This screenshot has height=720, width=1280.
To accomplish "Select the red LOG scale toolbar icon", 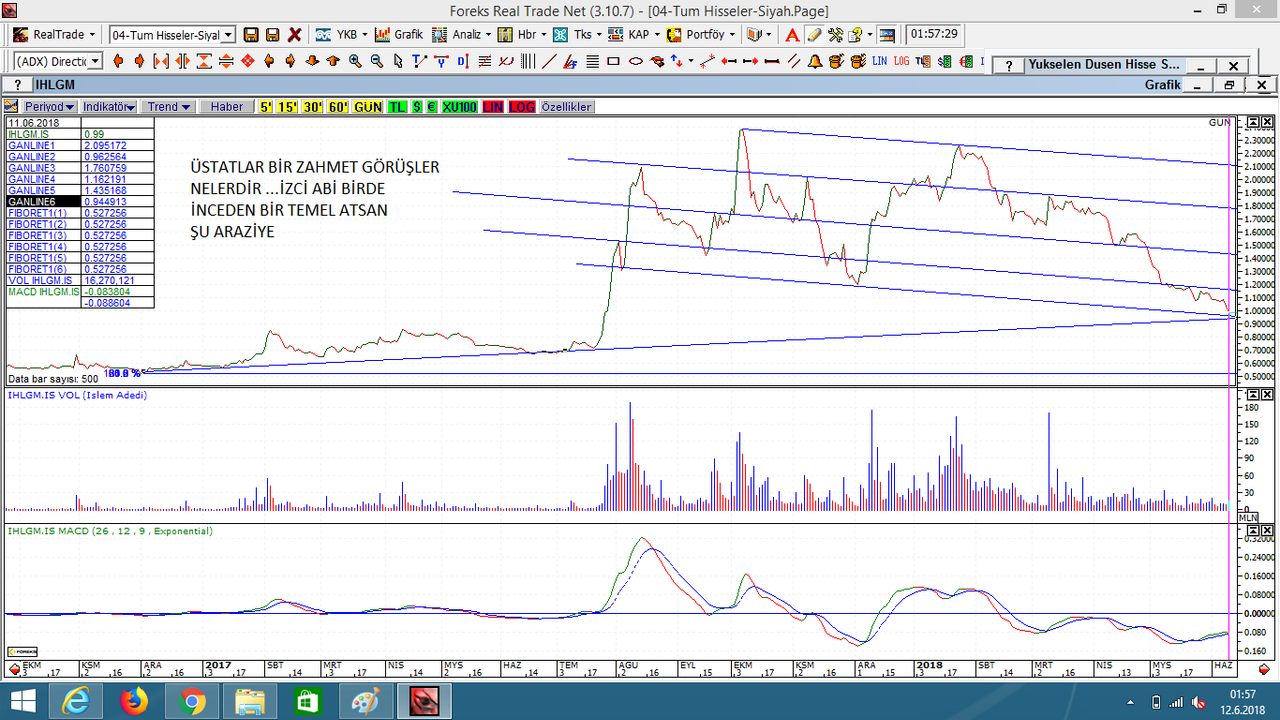I will tap(901, 61).
